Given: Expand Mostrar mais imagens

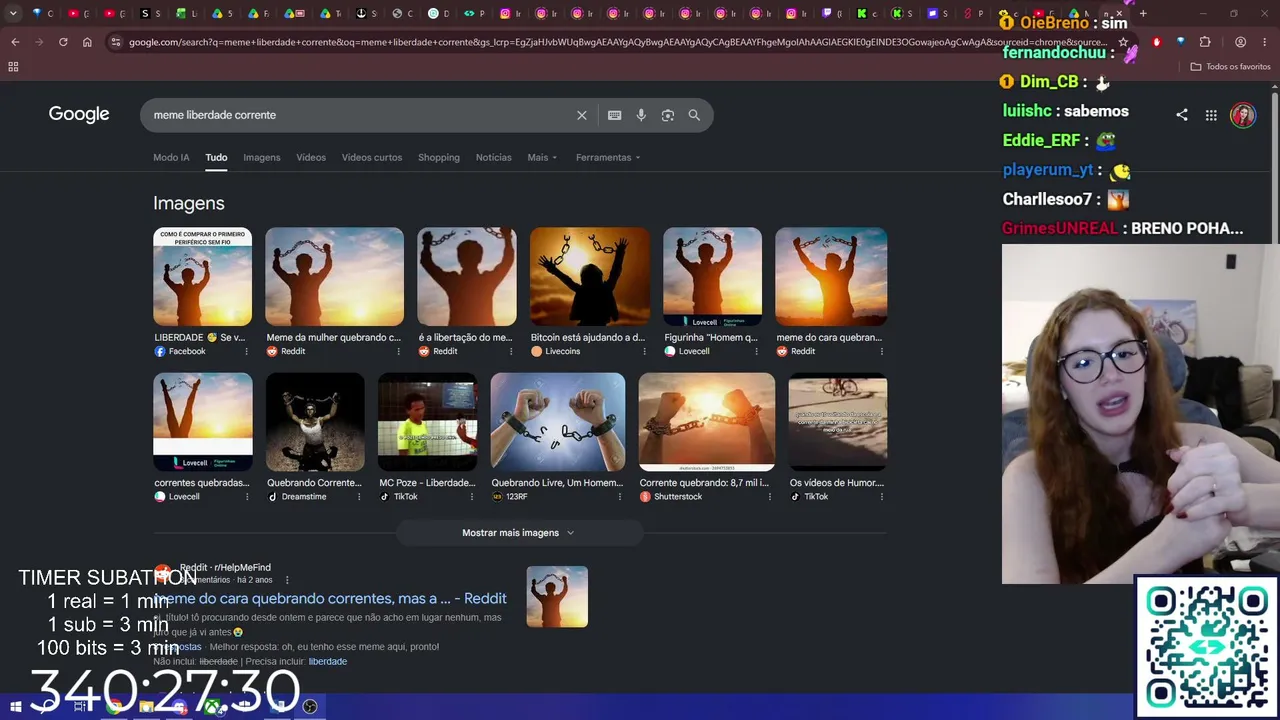Looking at the screenshot, I should pyautogui.click(x=519, y=533).
